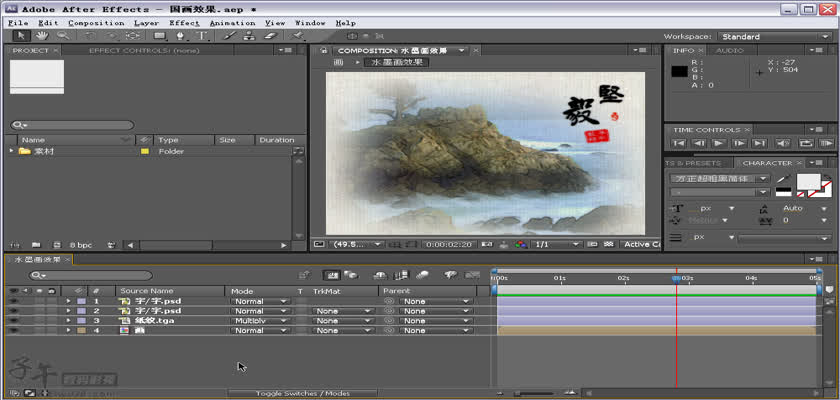The width and height of the screenshot is (840, 400).
Task: Enable Motion Blur in timeline
Action: coord(422,275)
